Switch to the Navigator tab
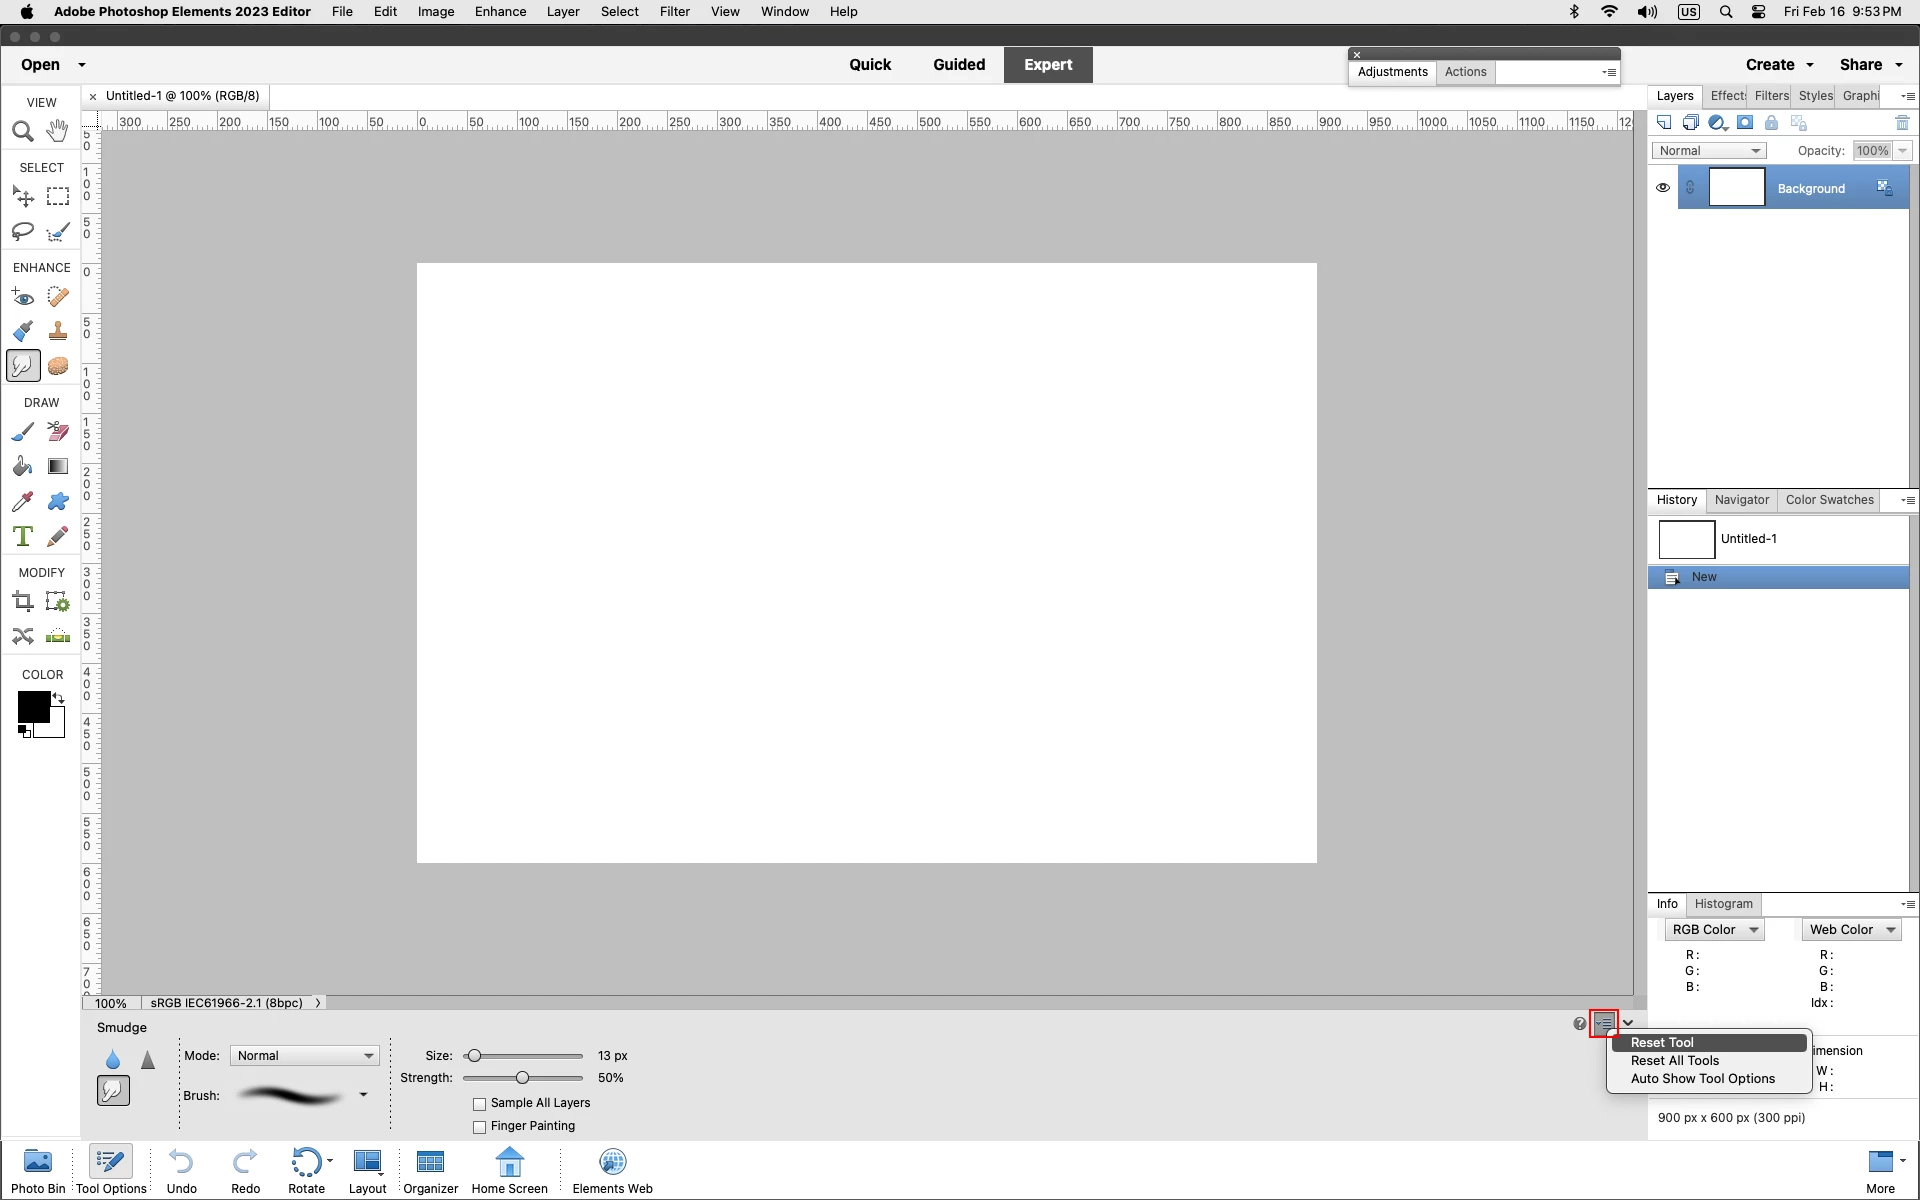 point(1741,500)
